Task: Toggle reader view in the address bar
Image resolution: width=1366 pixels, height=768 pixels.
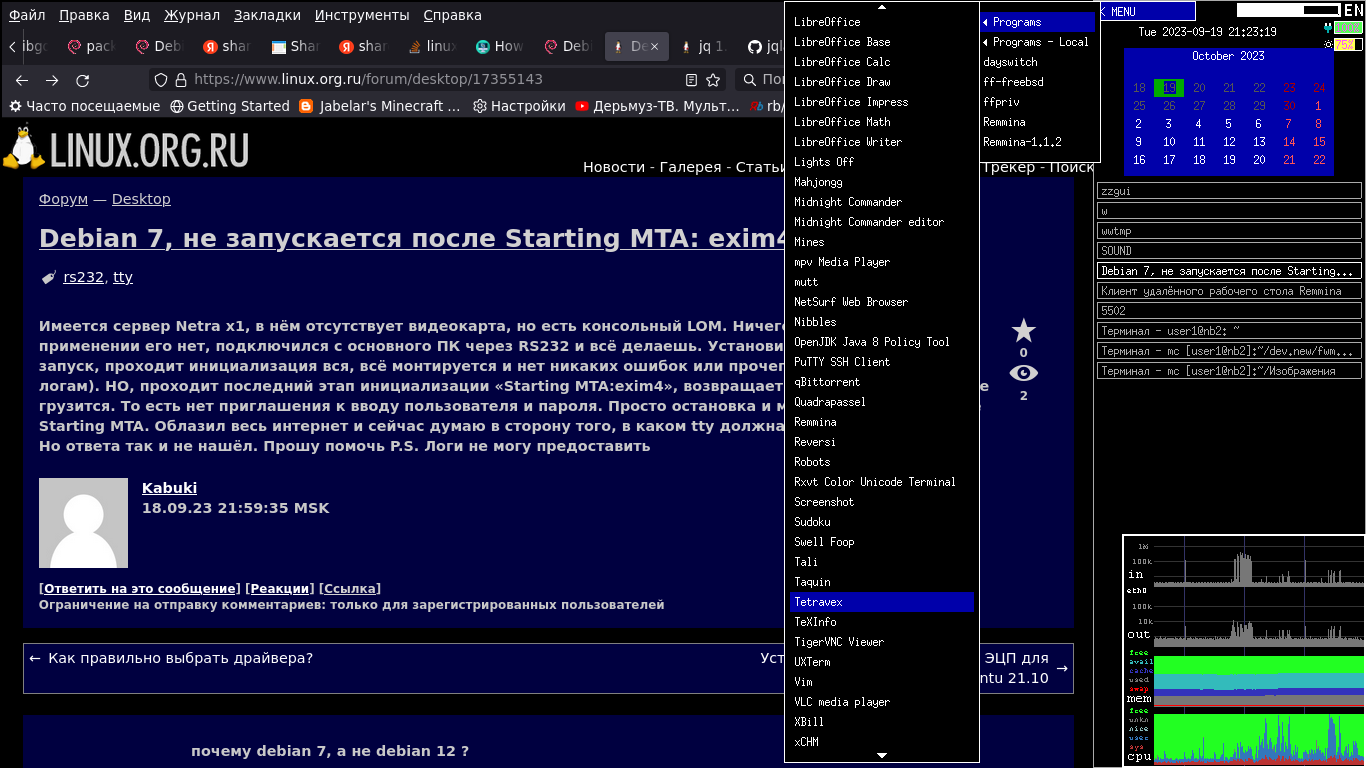Action: [691, 80]
